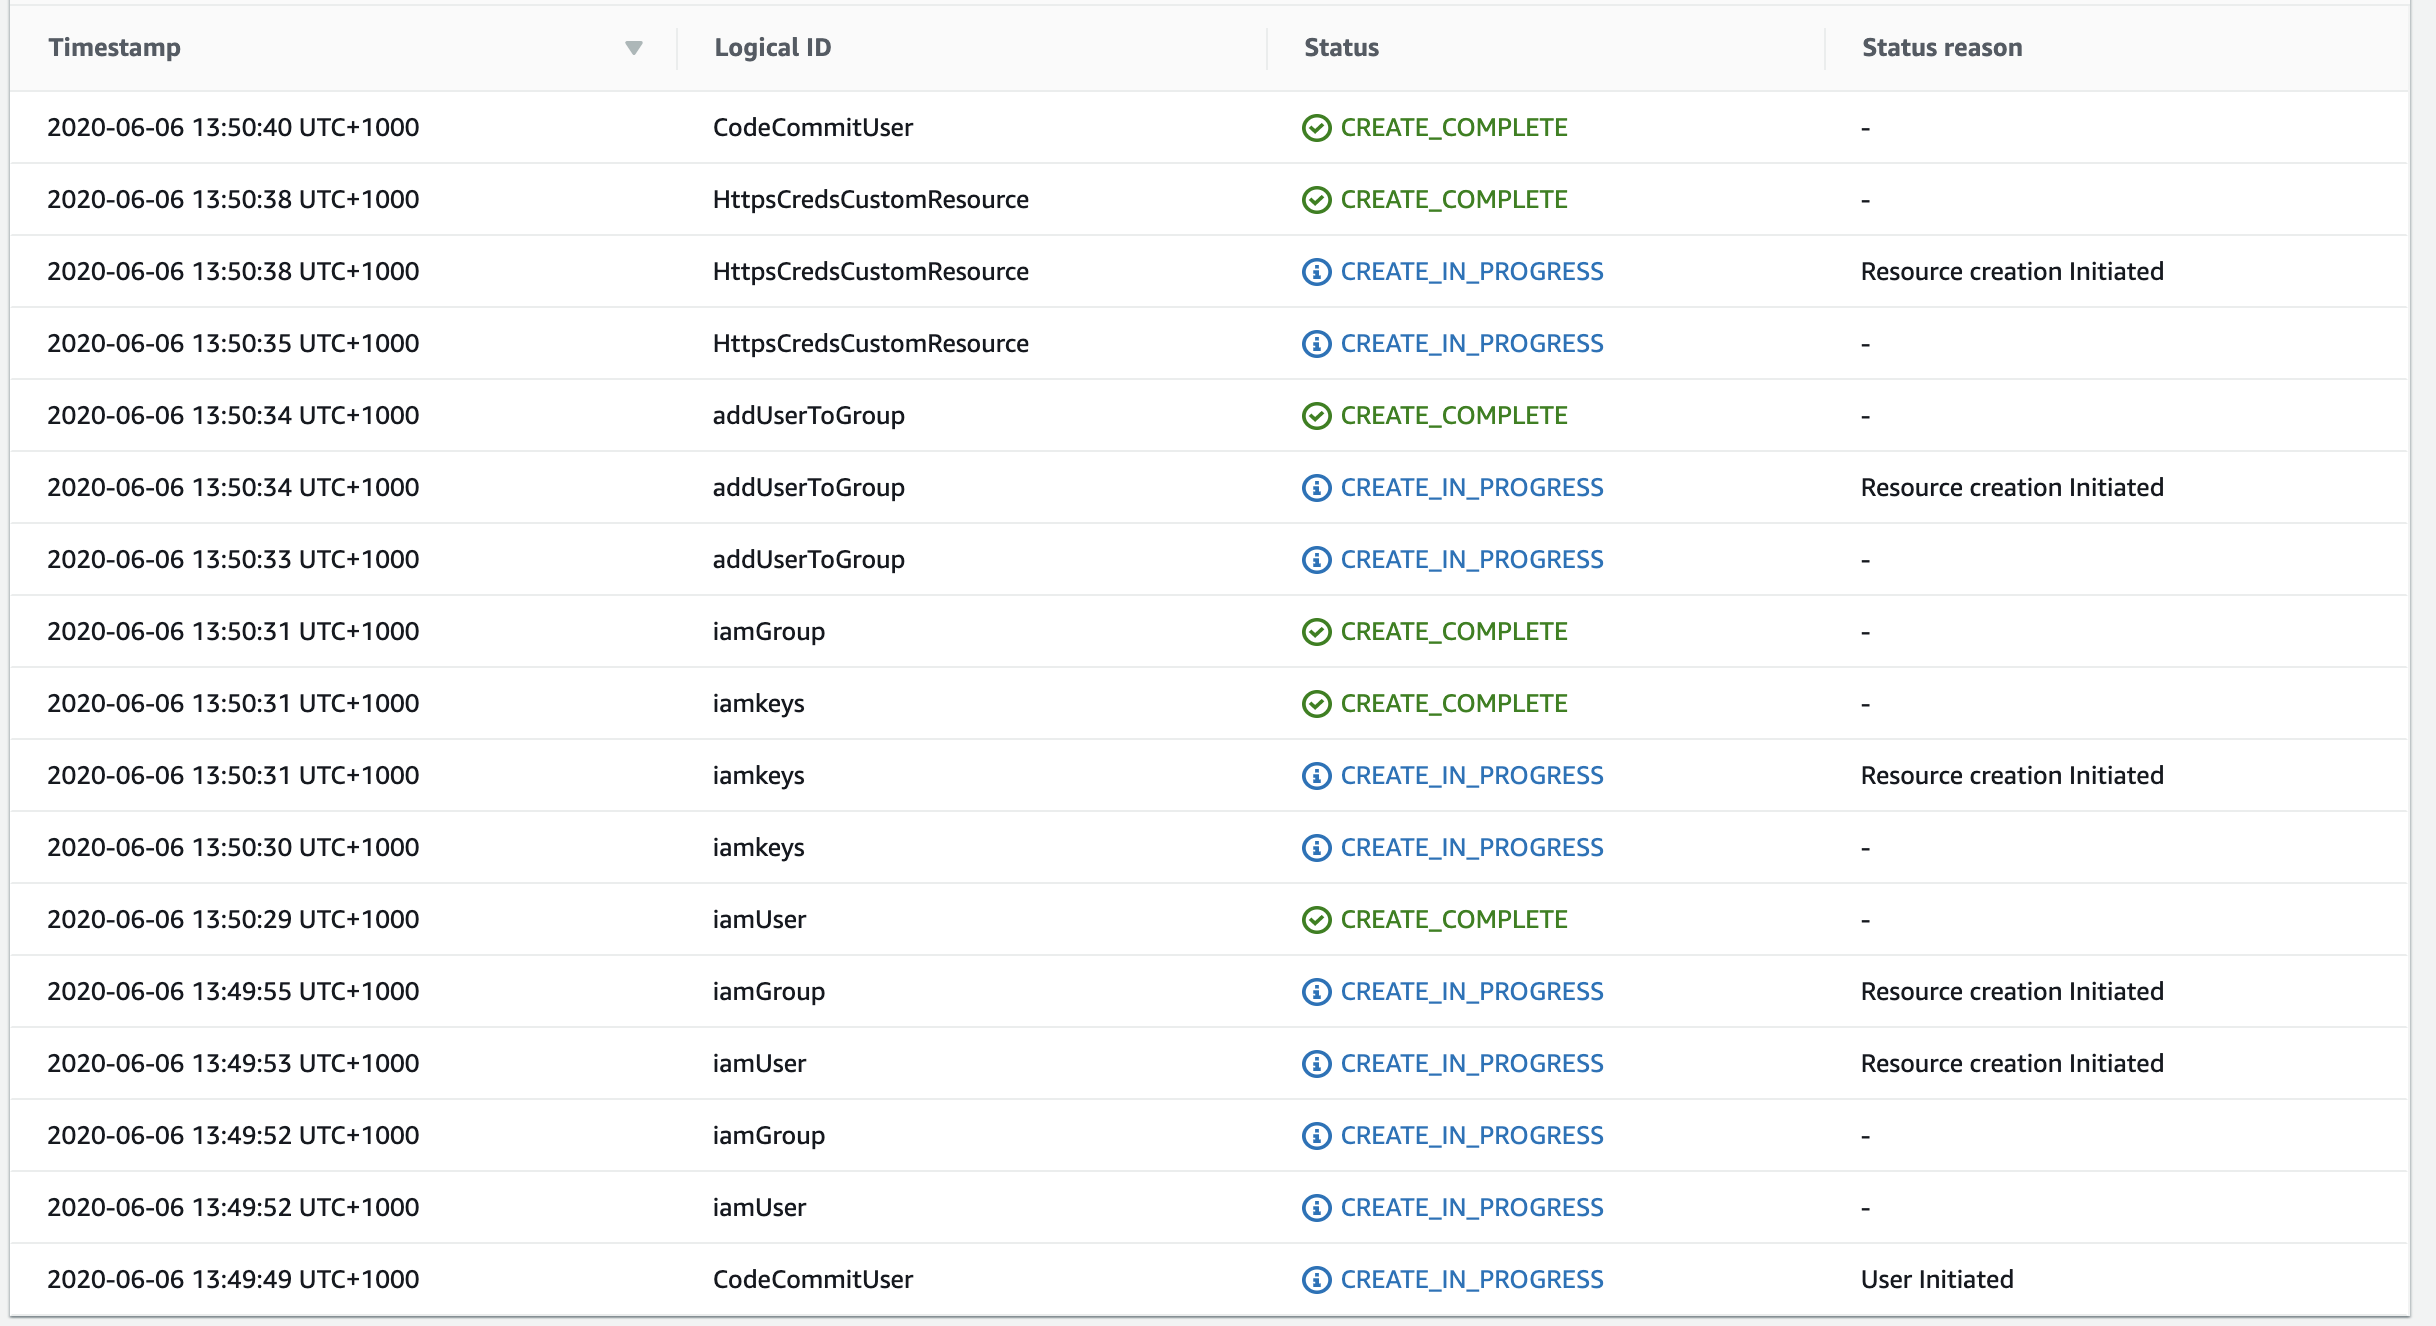Click CREATE_COMPLETE text in 13:50:40 CodeCommitUser row
The image size is (2436, 1326).
coord(1454,128)
